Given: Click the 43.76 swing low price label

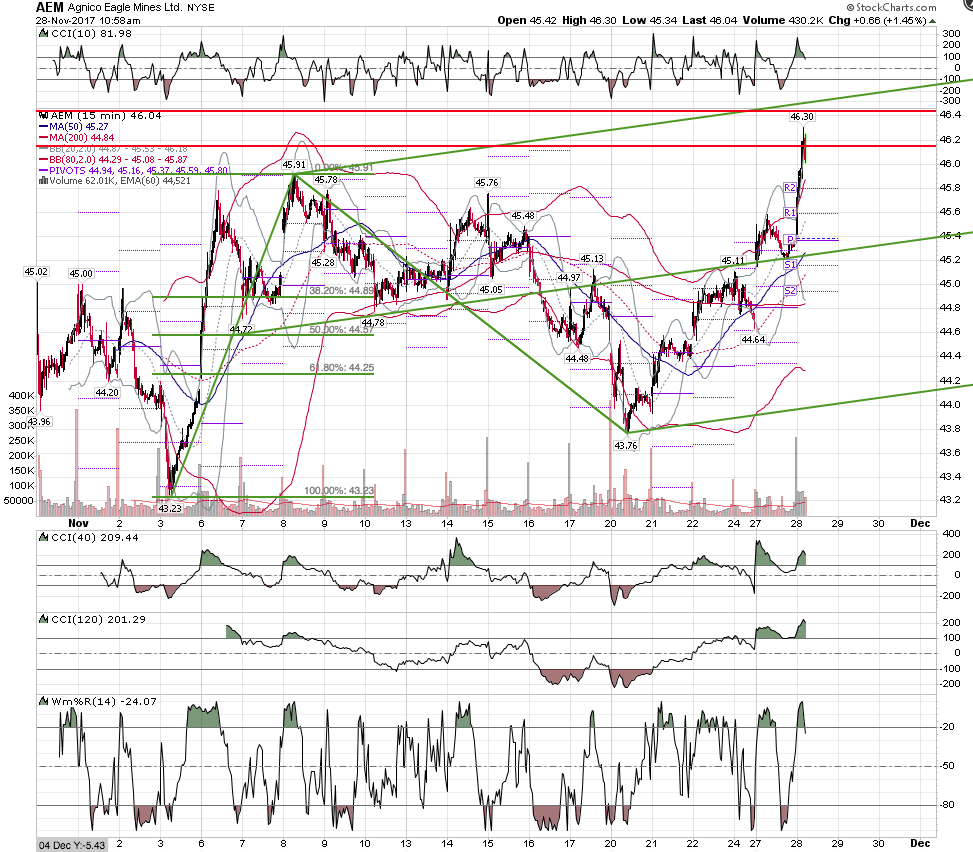Looking at the screenshot, I should point(626,446).
